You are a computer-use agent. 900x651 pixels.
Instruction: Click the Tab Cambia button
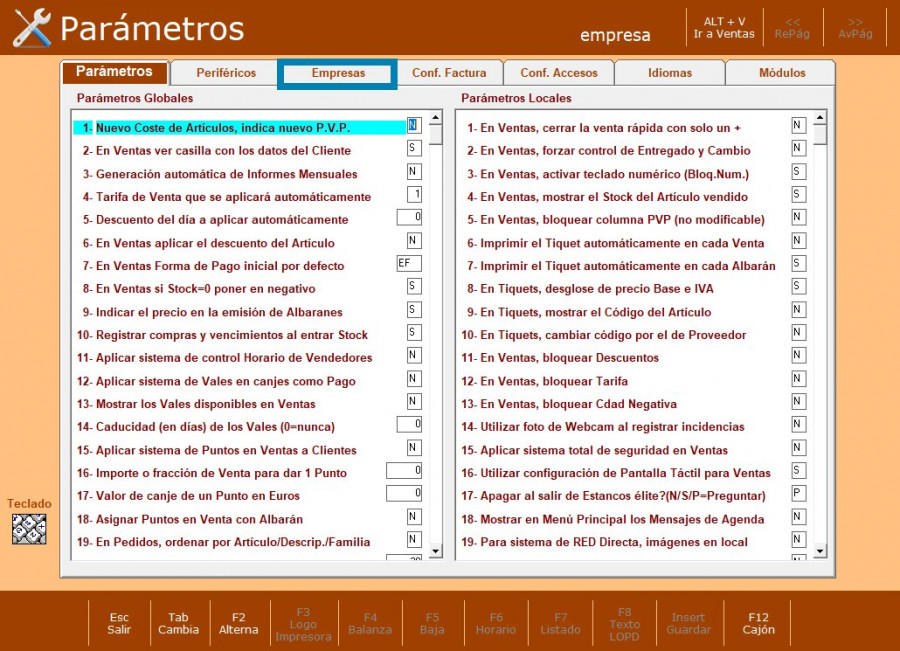tap(179, 623)
